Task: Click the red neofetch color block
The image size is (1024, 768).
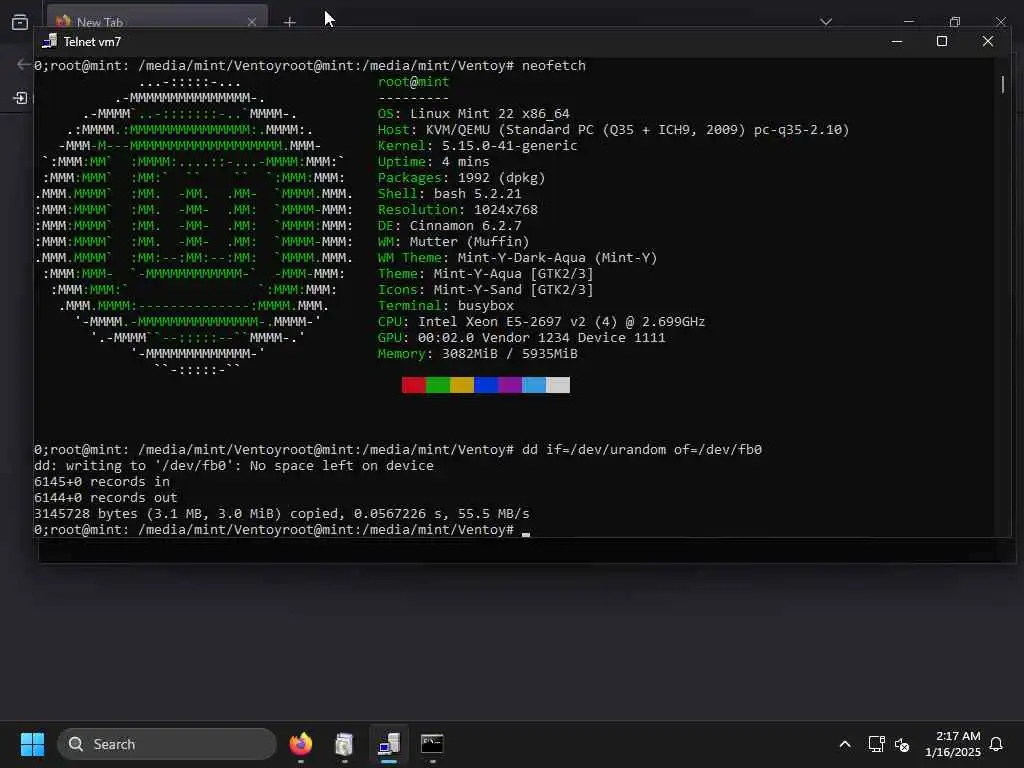Action: (413, 385)
